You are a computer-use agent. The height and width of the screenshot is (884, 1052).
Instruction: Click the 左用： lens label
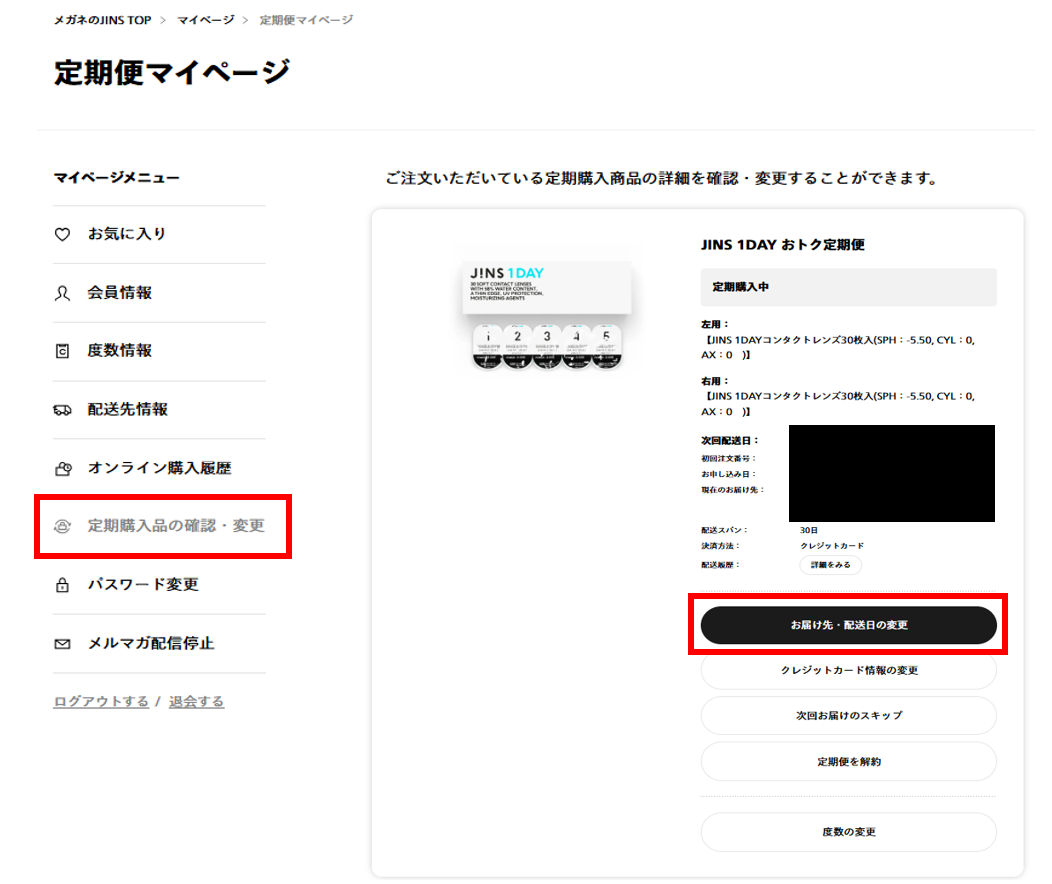715,325
